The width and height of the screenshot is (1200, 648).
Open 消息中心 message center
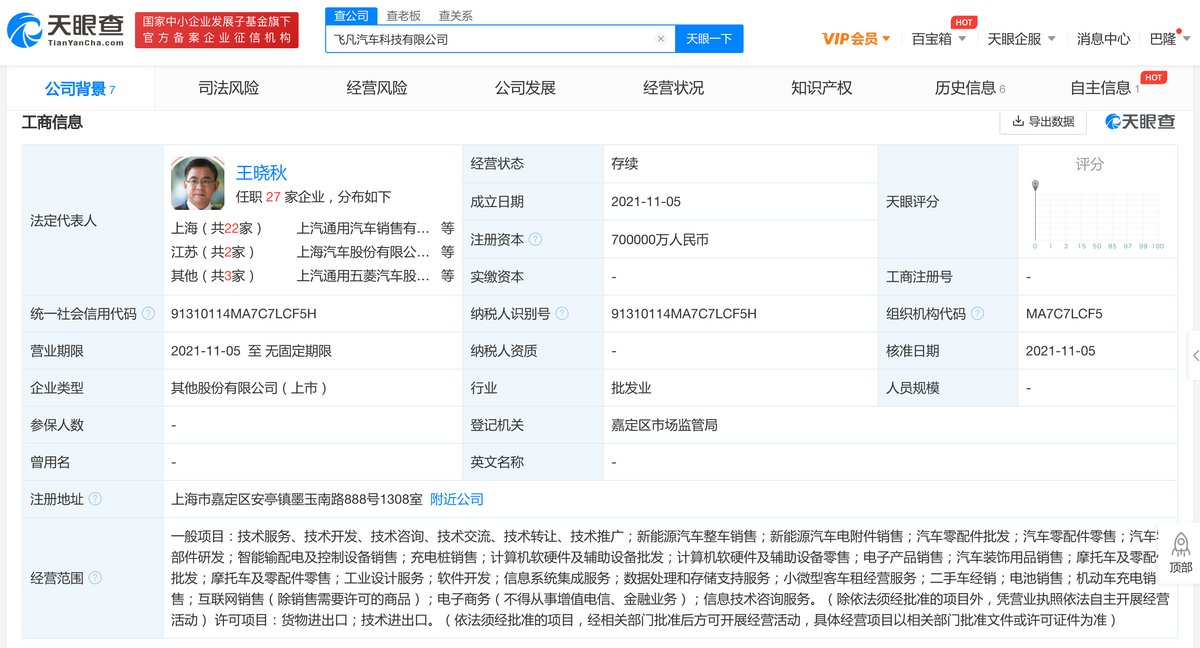(x=1103, y=39)
